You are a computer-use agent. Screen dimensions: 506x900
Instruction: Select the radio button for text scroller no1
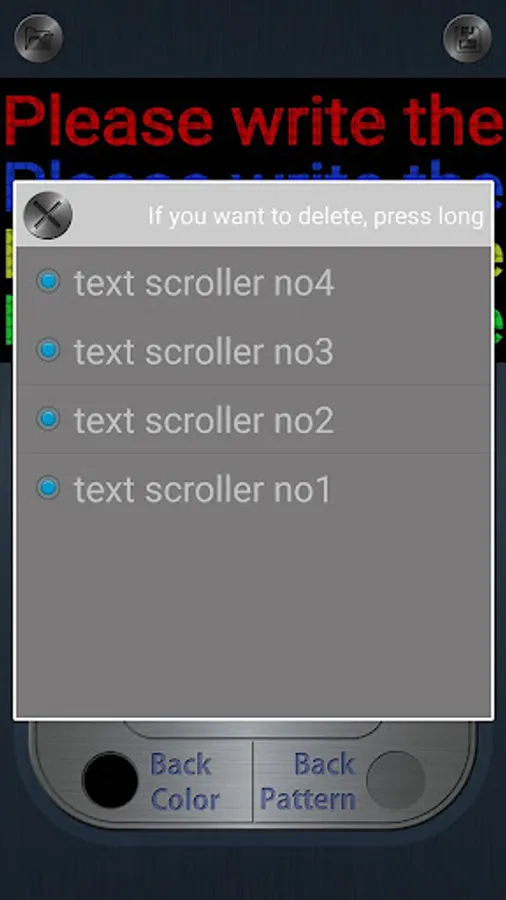48,488
